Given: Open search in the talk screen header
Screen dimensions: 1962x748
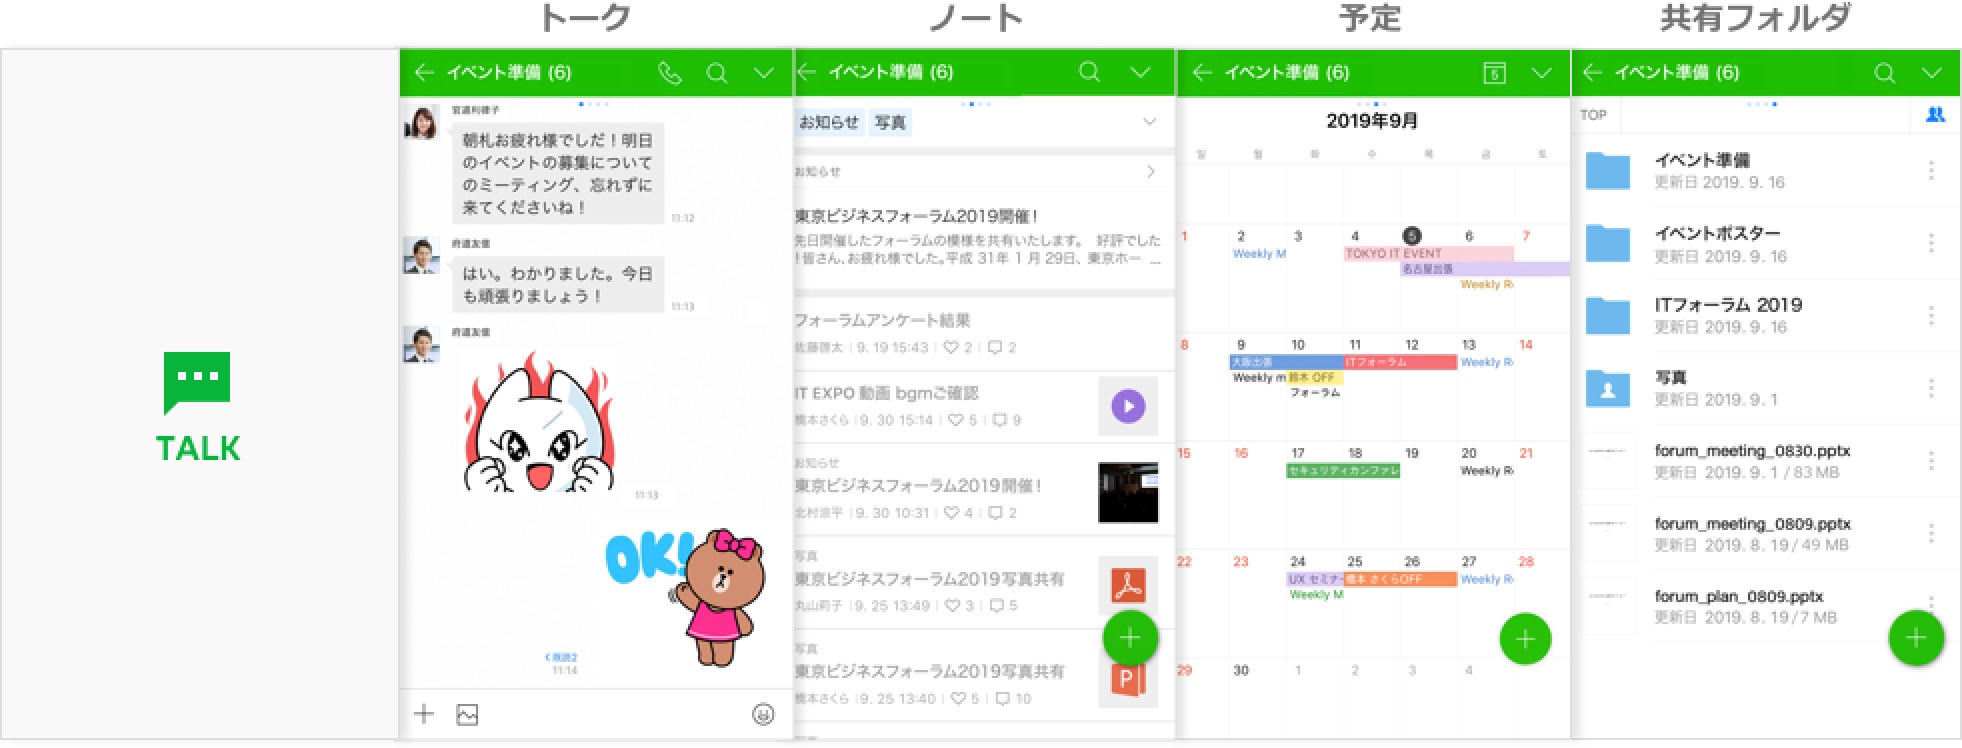Looking at the screenshot, I should tap(716, 73).
